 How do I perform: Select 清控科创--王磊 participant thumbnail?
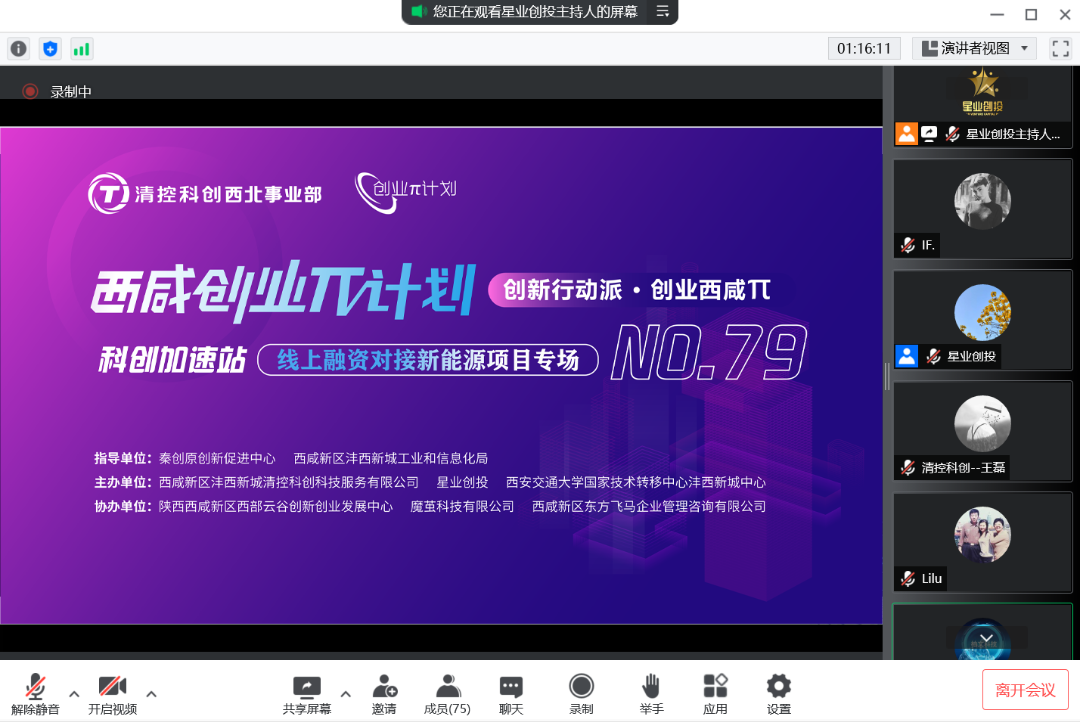click(x=983, y=430)
